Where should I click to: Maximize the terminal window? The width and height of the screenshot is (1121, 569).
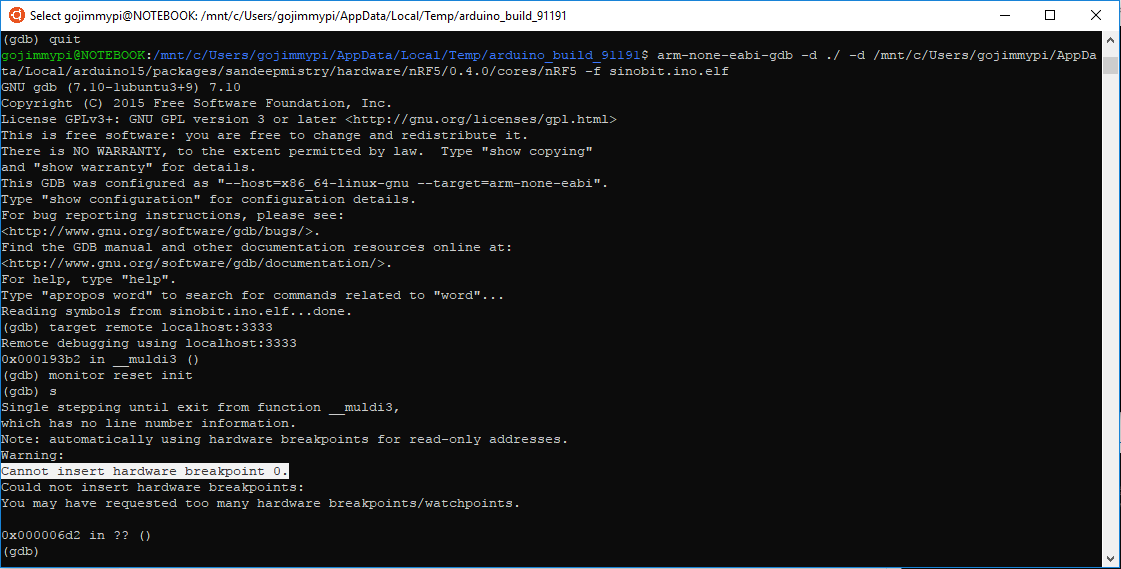click(x=1050, y=15)
